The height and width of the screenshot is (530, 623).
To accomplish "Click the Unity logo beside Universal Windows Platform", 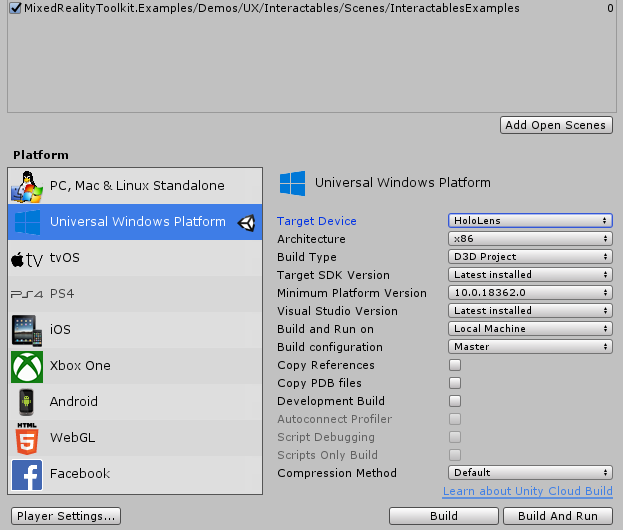I will [x=246, y=222].
